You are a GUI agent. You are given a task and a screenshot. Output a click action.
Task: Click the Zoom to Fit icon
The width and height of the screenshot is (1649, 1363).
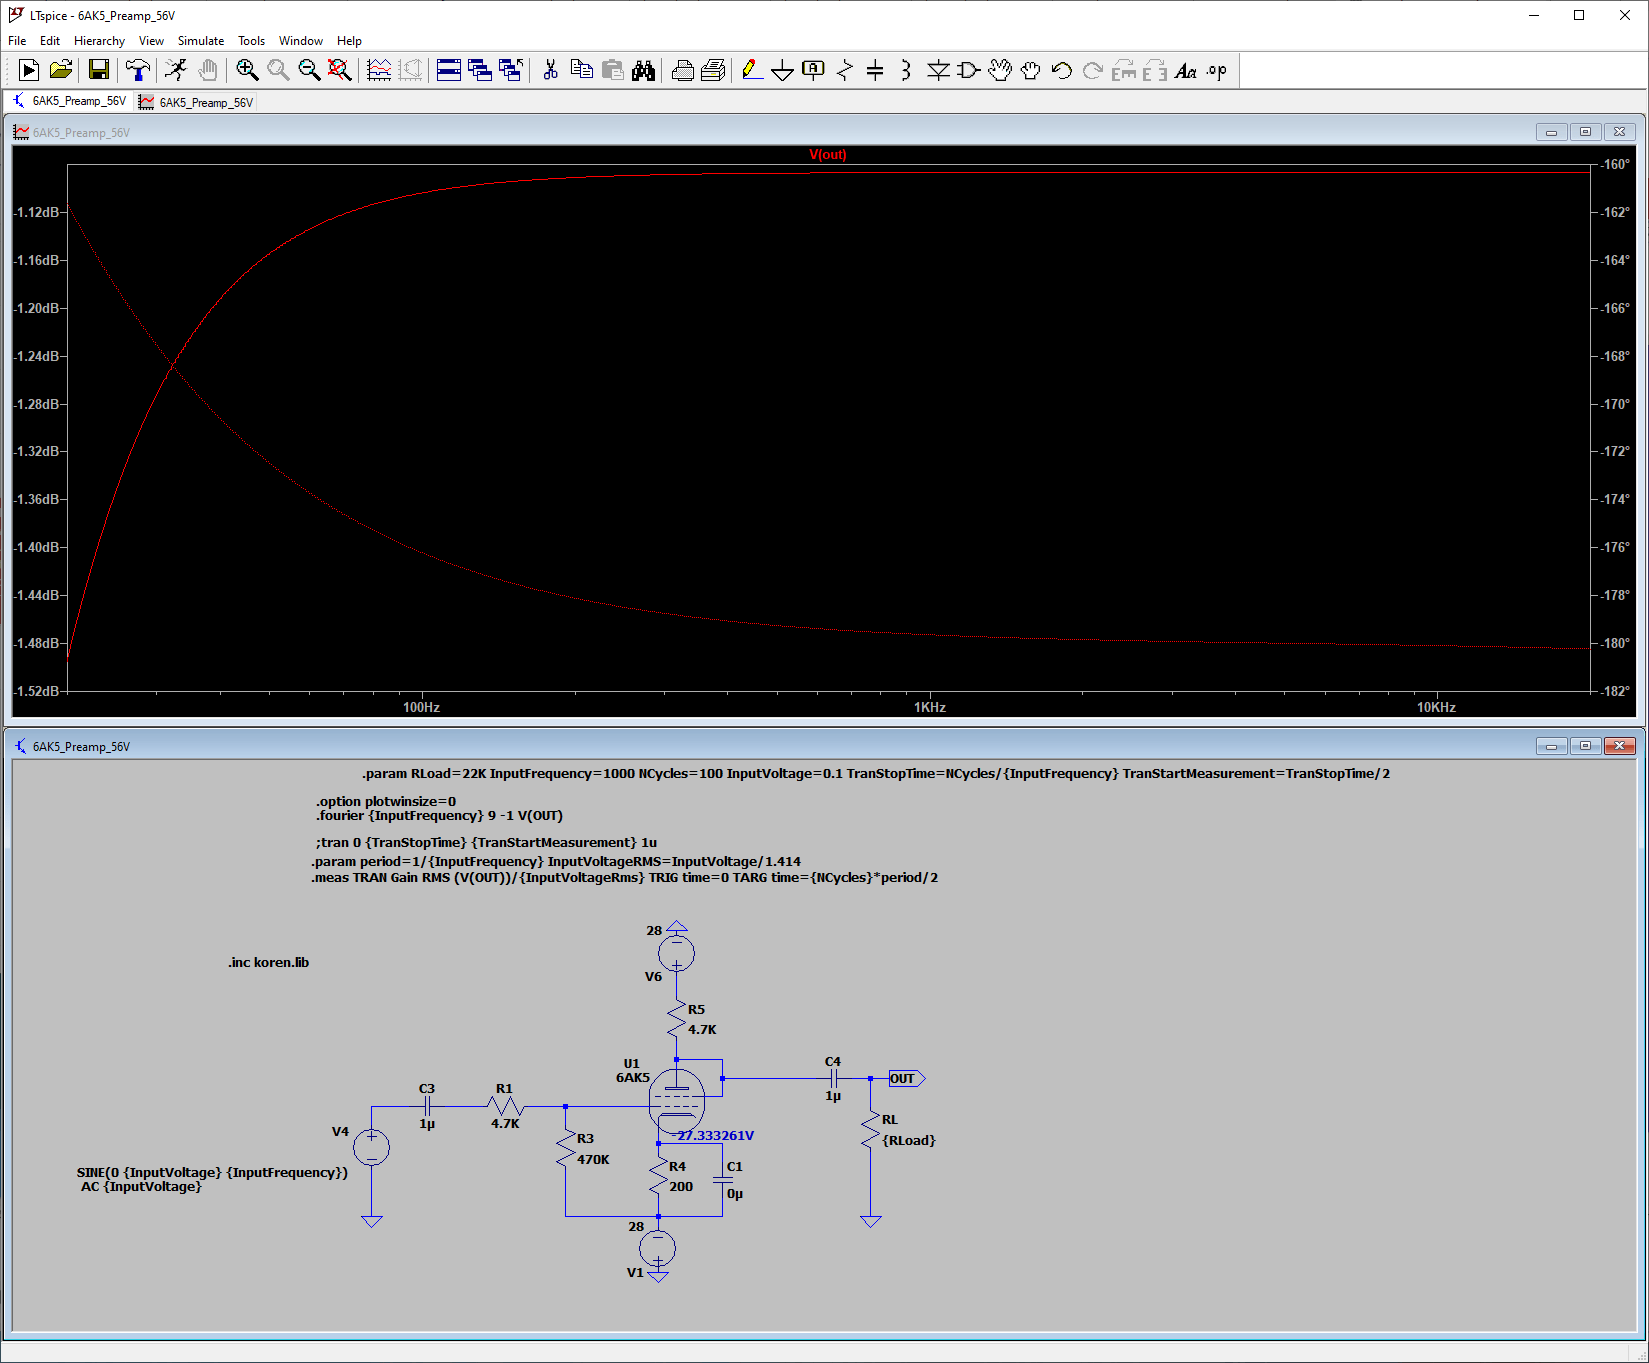pyautogui.click(x=340, y=70)
